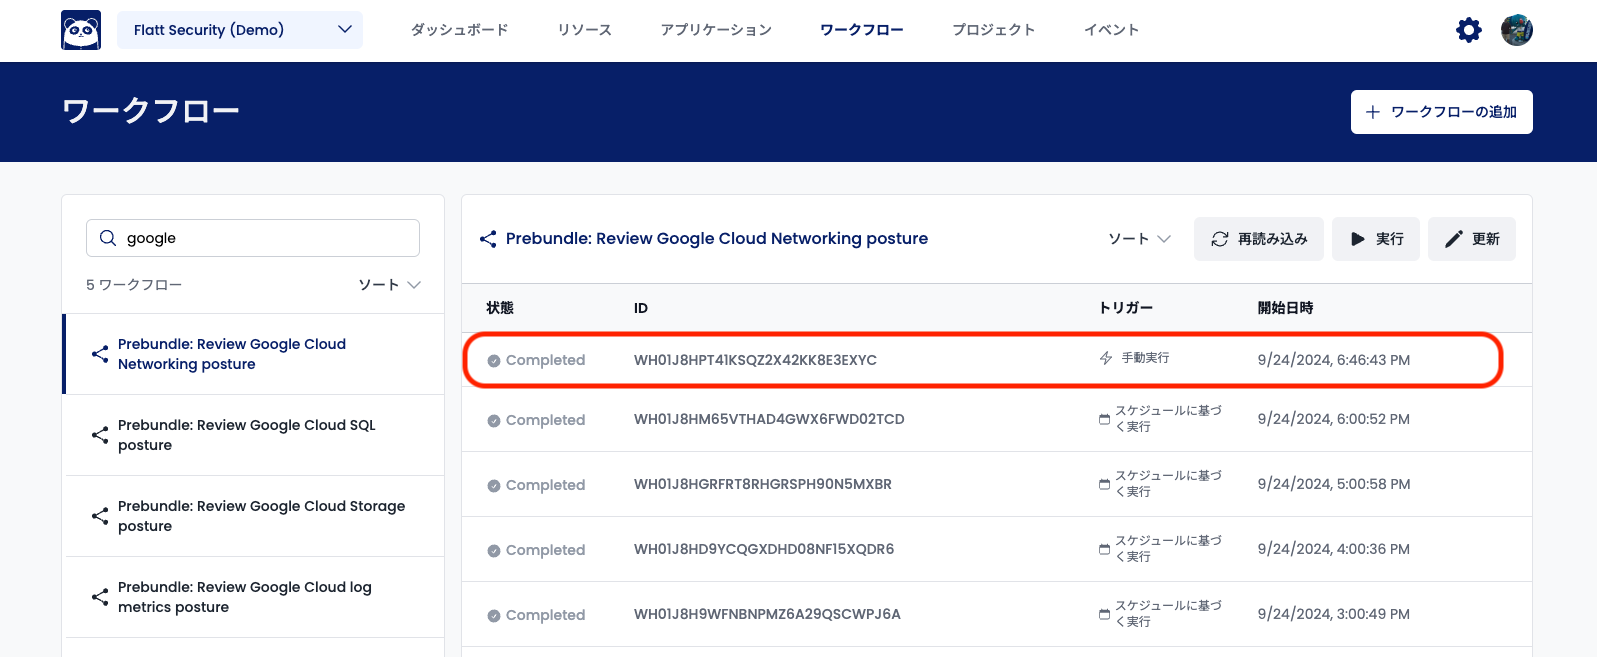Click Completed check icon for WH01J8HGRFRT8RHGRSPH90N5MXBR
Image resolution: width=1597 pixels, height=657 pixels.
pos(494,486)
